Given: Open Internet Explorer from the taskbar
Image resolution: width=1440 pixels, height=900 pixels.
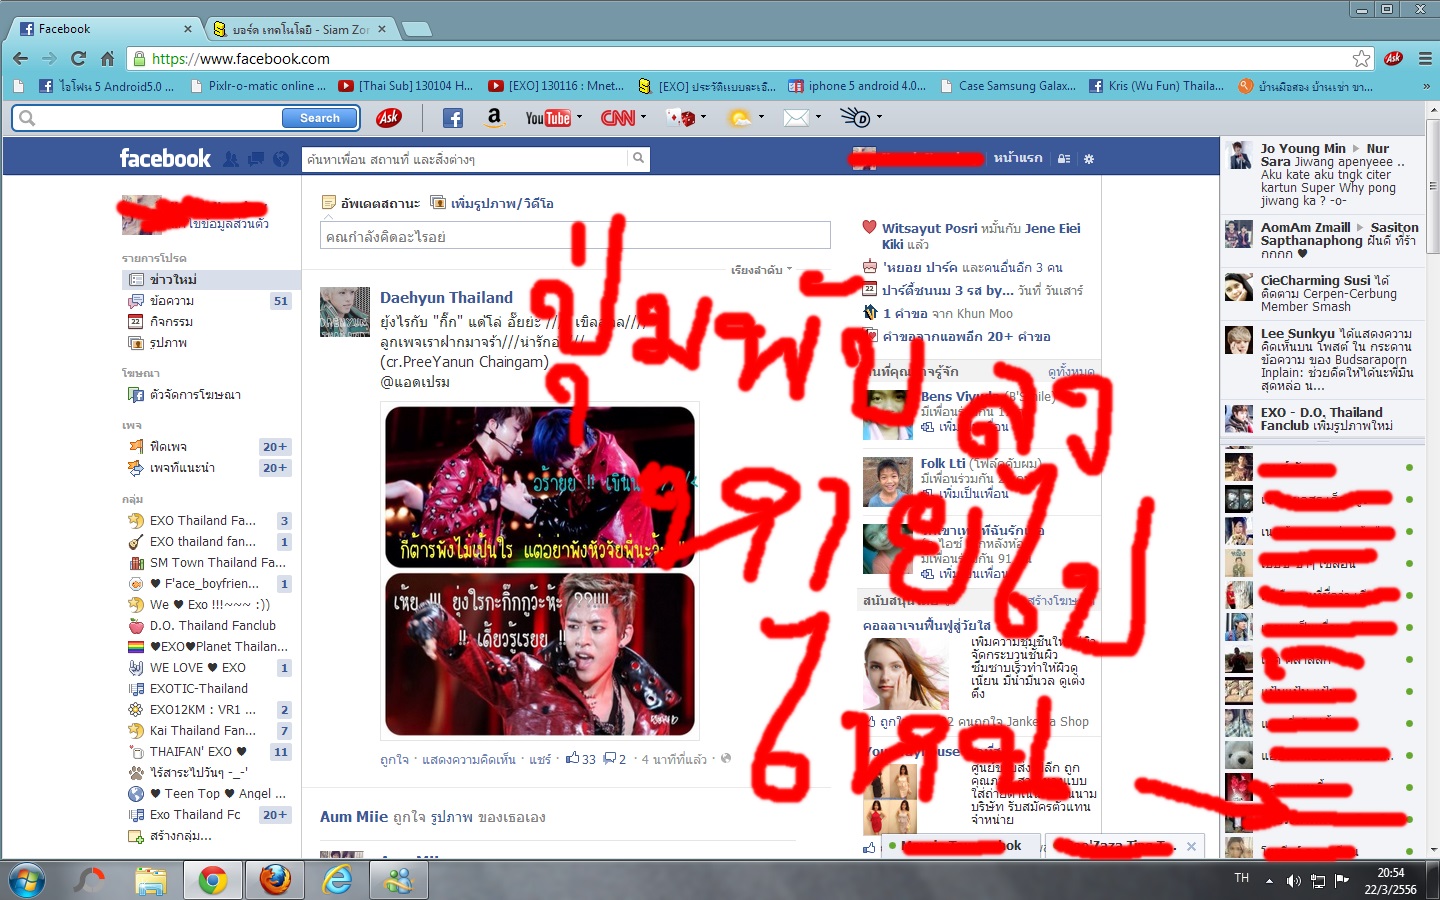Looking at the screenshot, I should click(338, 880).
